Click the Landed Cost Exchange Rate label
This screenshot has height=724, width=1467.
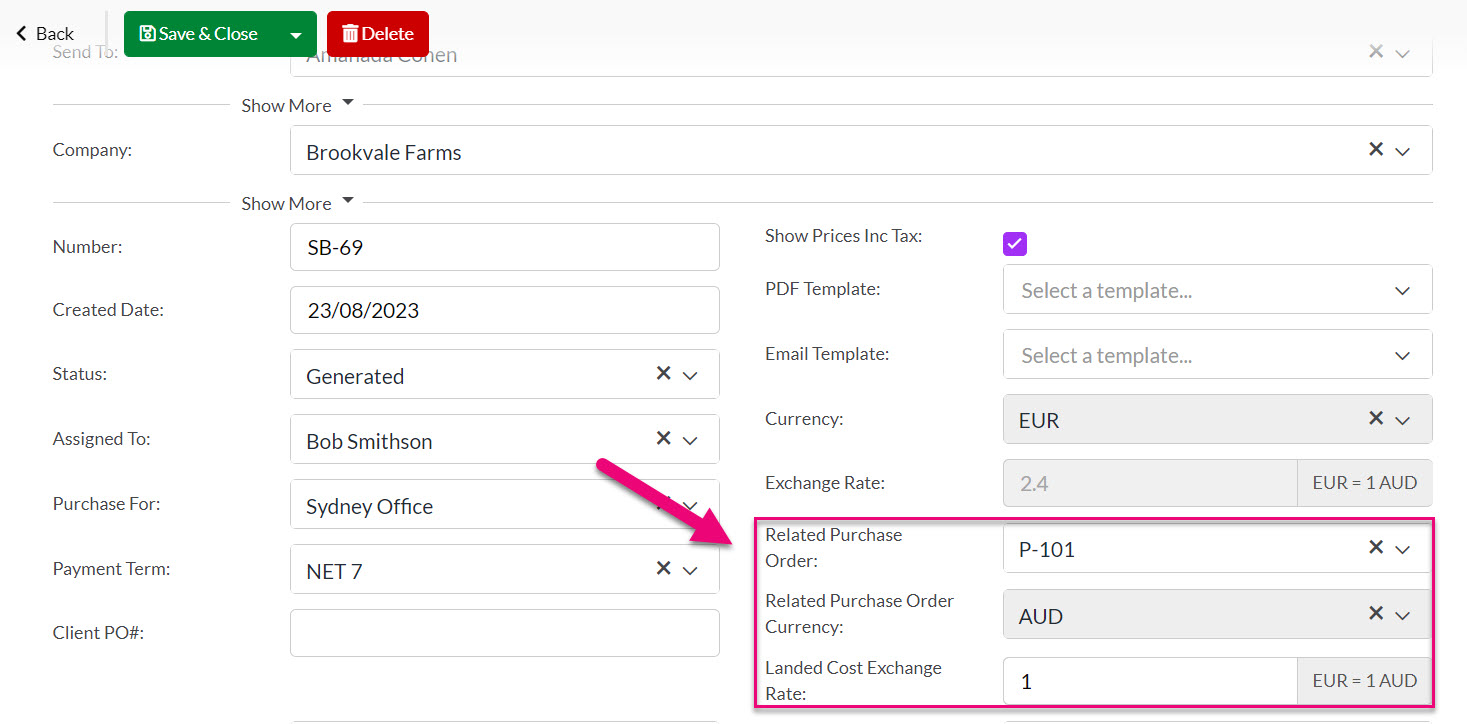point(853,680)
